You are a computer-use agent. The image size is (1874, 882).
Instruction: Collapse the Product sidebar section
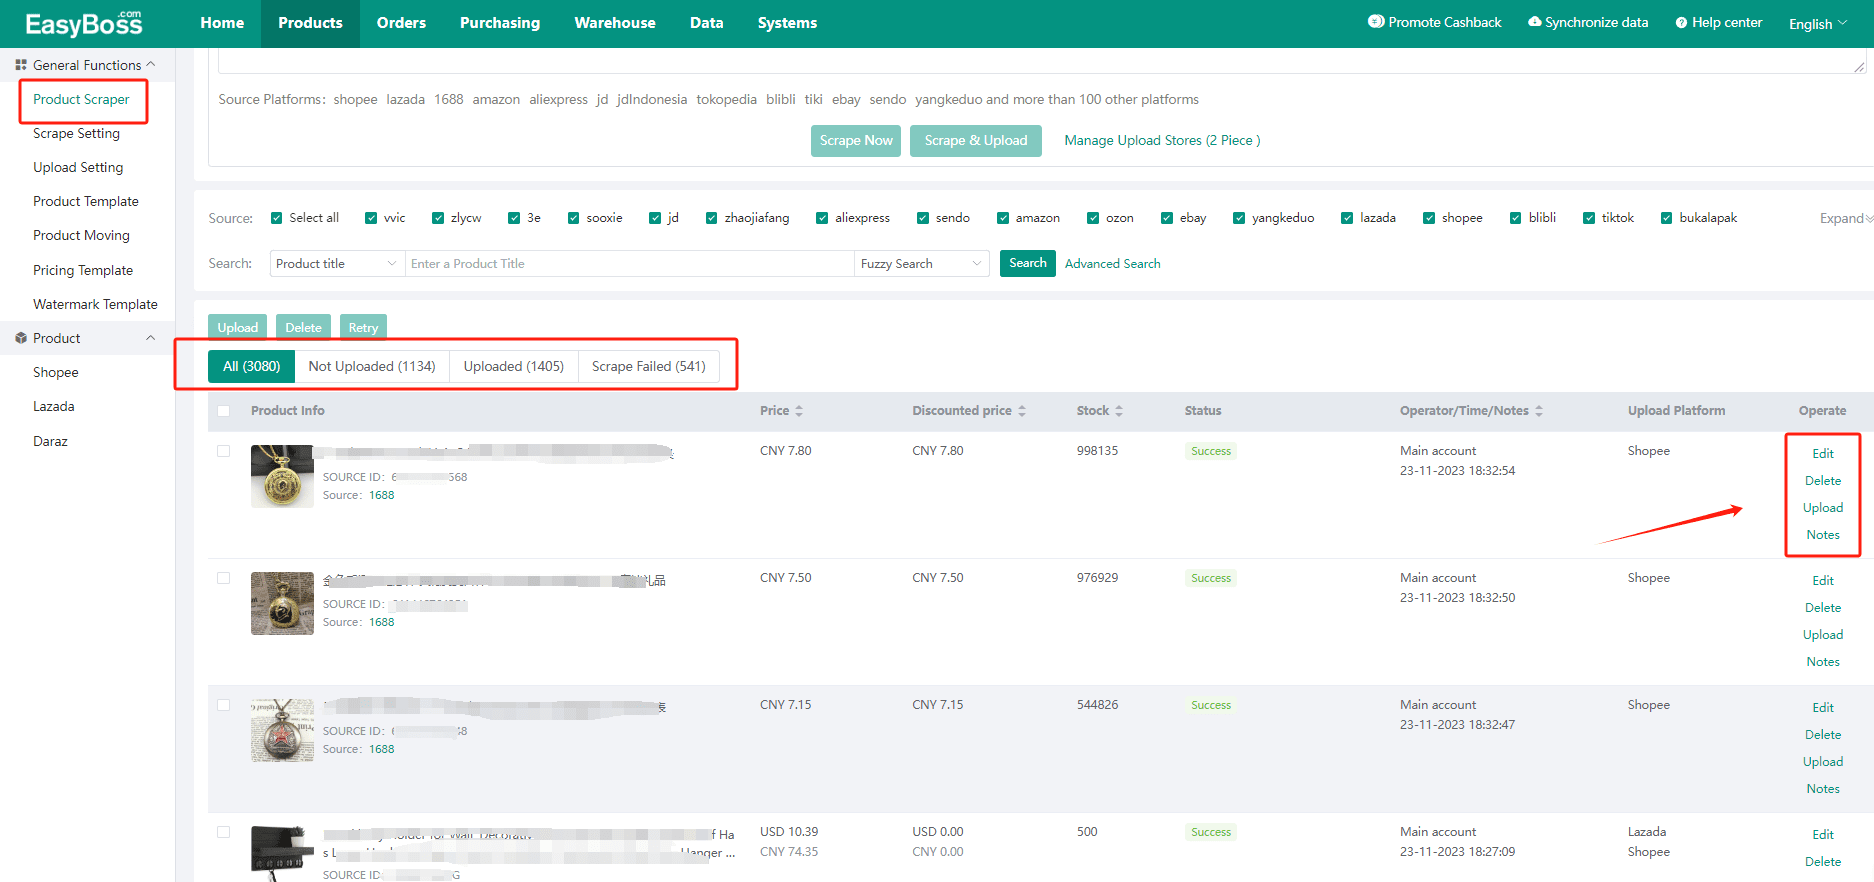pyautogui.click(x=151, y=338)
